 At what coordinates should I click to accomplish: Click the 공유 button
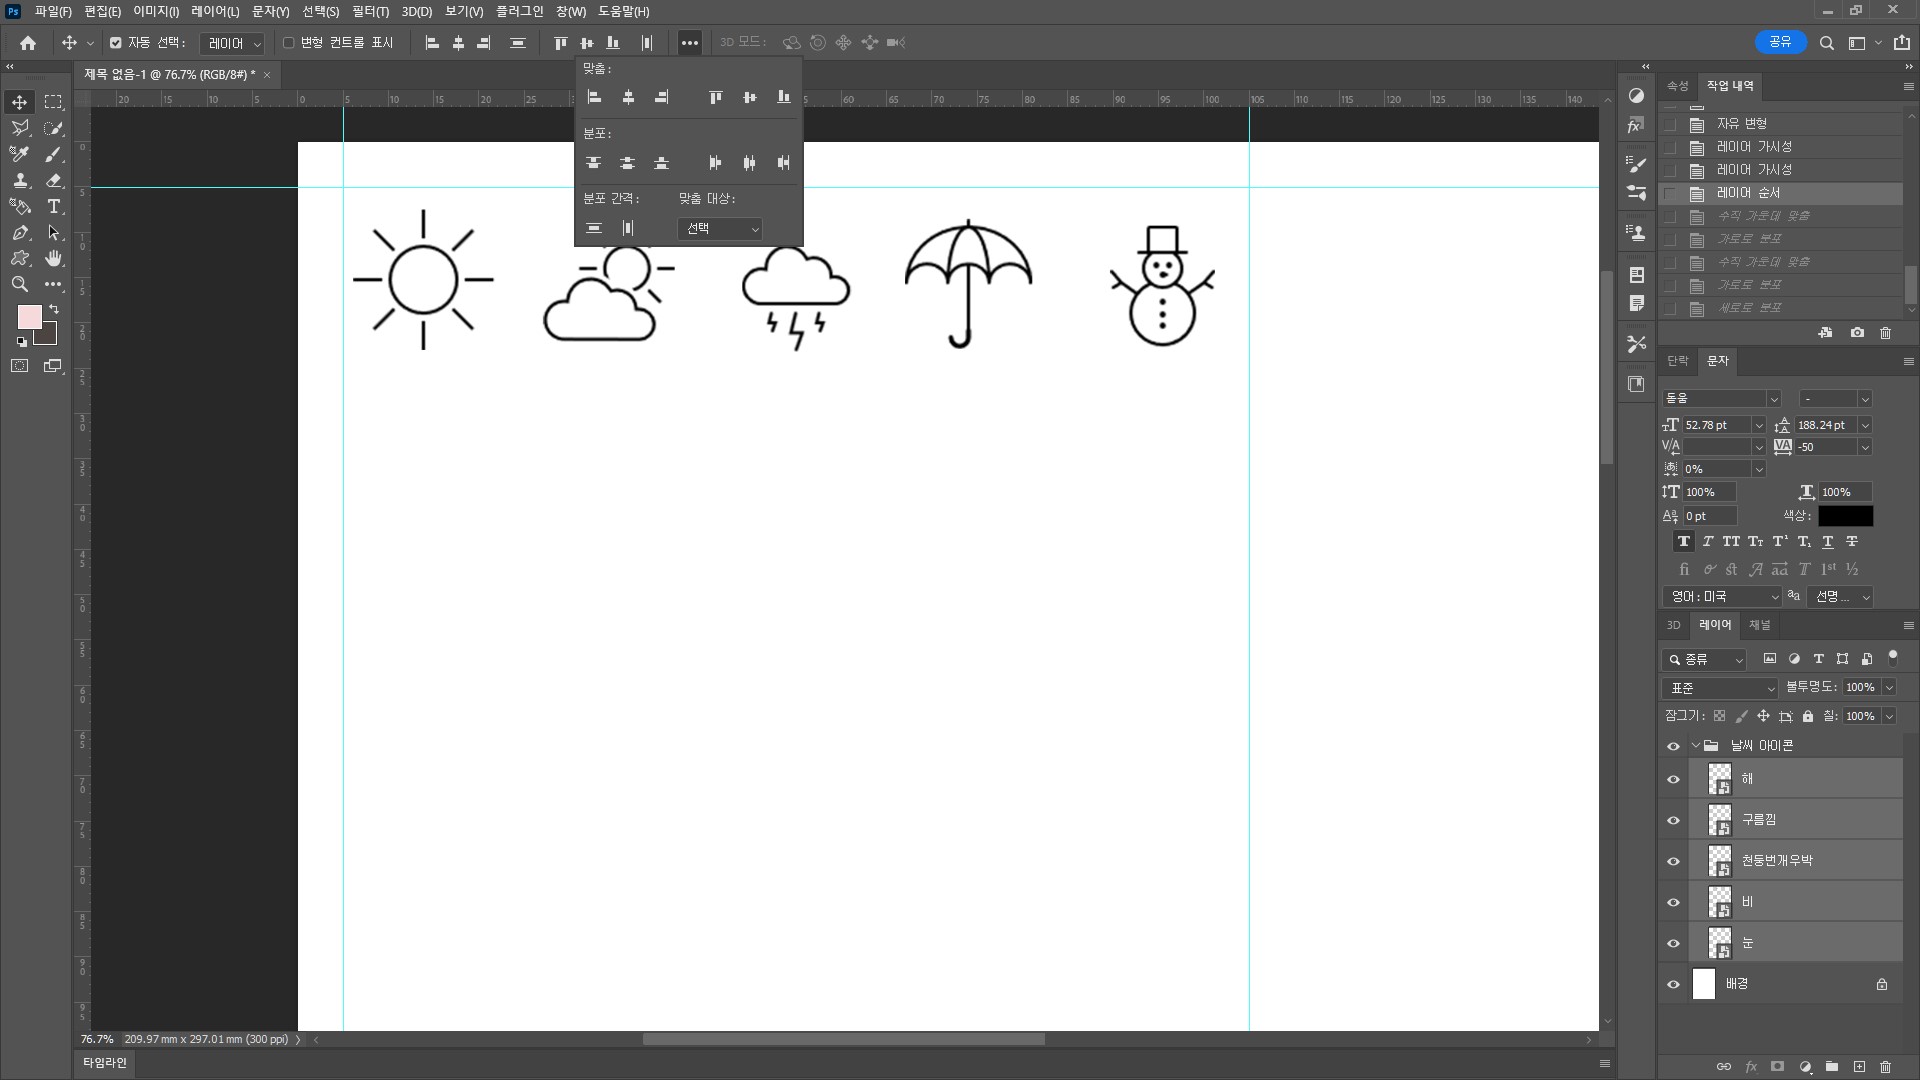(x=1780, y=42)
